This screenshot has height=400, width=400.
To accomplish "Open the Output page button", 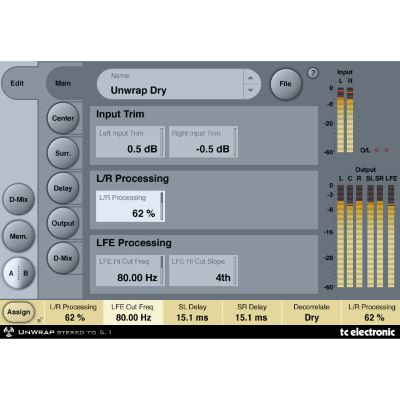I will coord(63,223).
